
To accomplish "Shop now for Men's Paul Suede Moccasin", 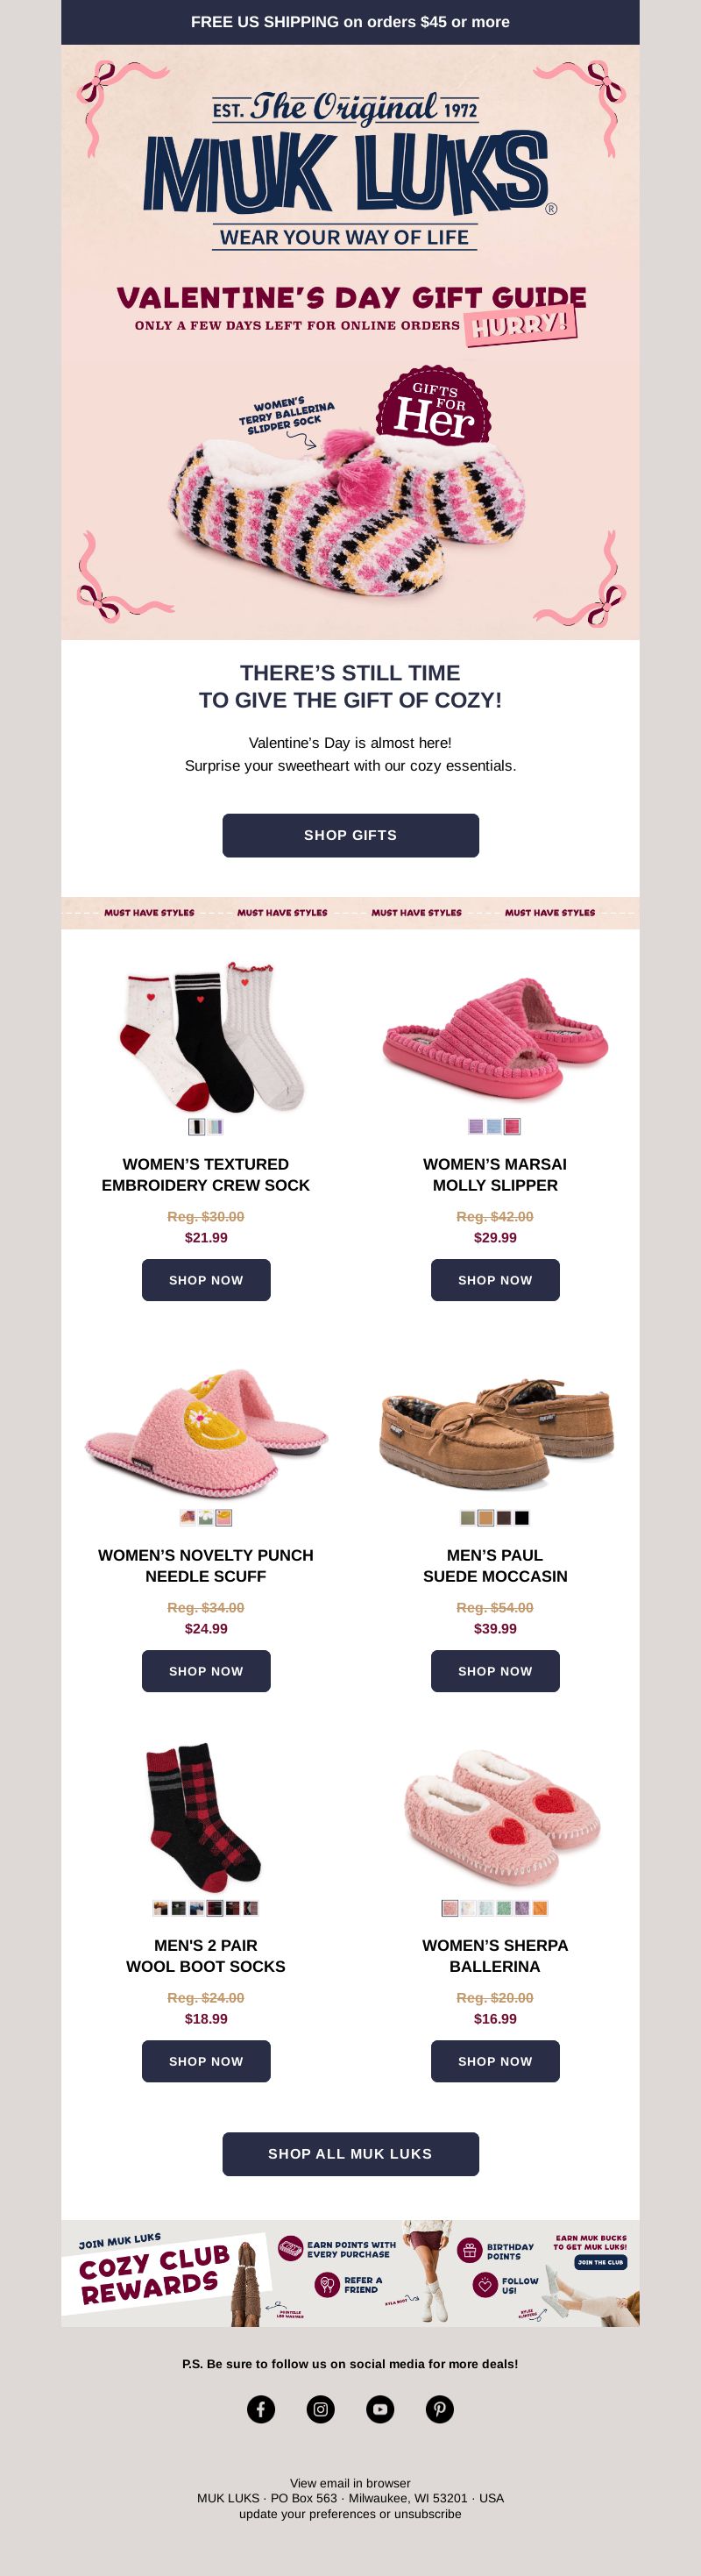I will coord(495,1671).
